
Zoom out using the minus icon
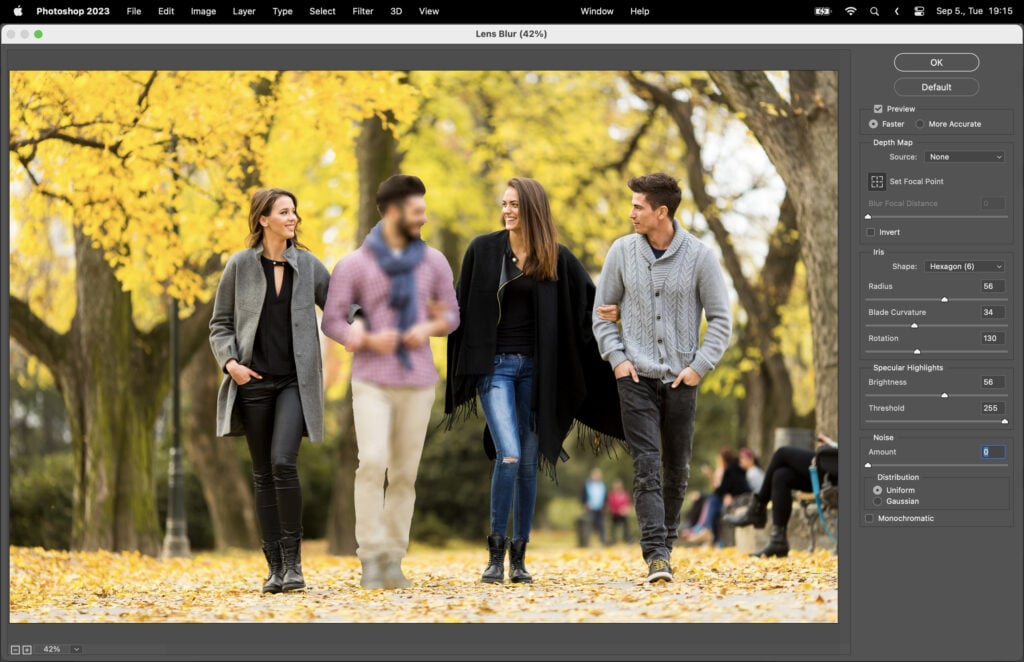[x=15, y=648]
